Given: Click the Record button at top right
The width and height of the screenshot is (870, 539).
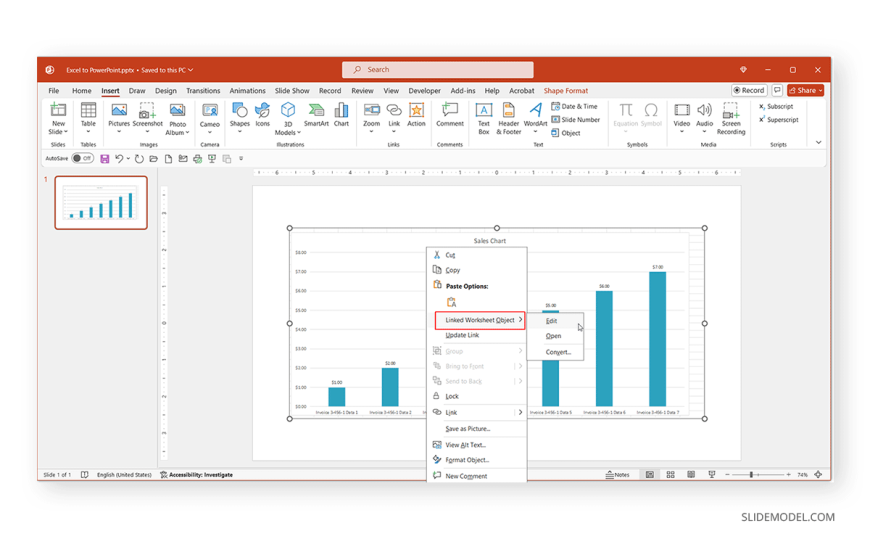Looking at the screenshot, I should 749,90.
